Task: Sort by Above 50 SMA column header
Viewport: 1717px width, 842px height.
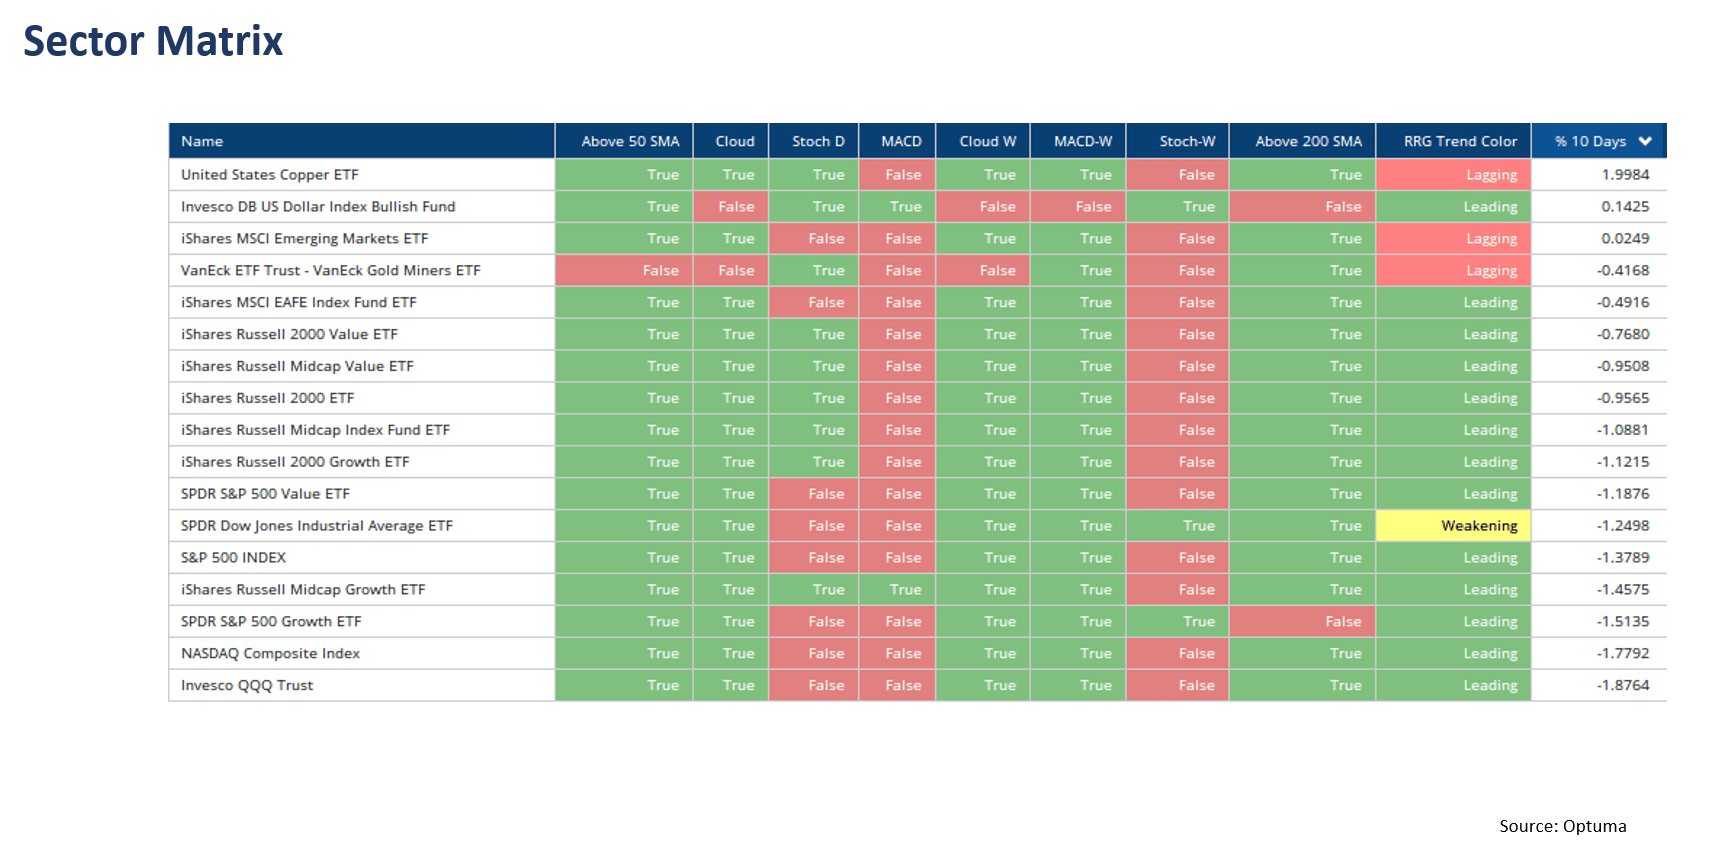Action: pyautogui.click(x=624, y=141)
